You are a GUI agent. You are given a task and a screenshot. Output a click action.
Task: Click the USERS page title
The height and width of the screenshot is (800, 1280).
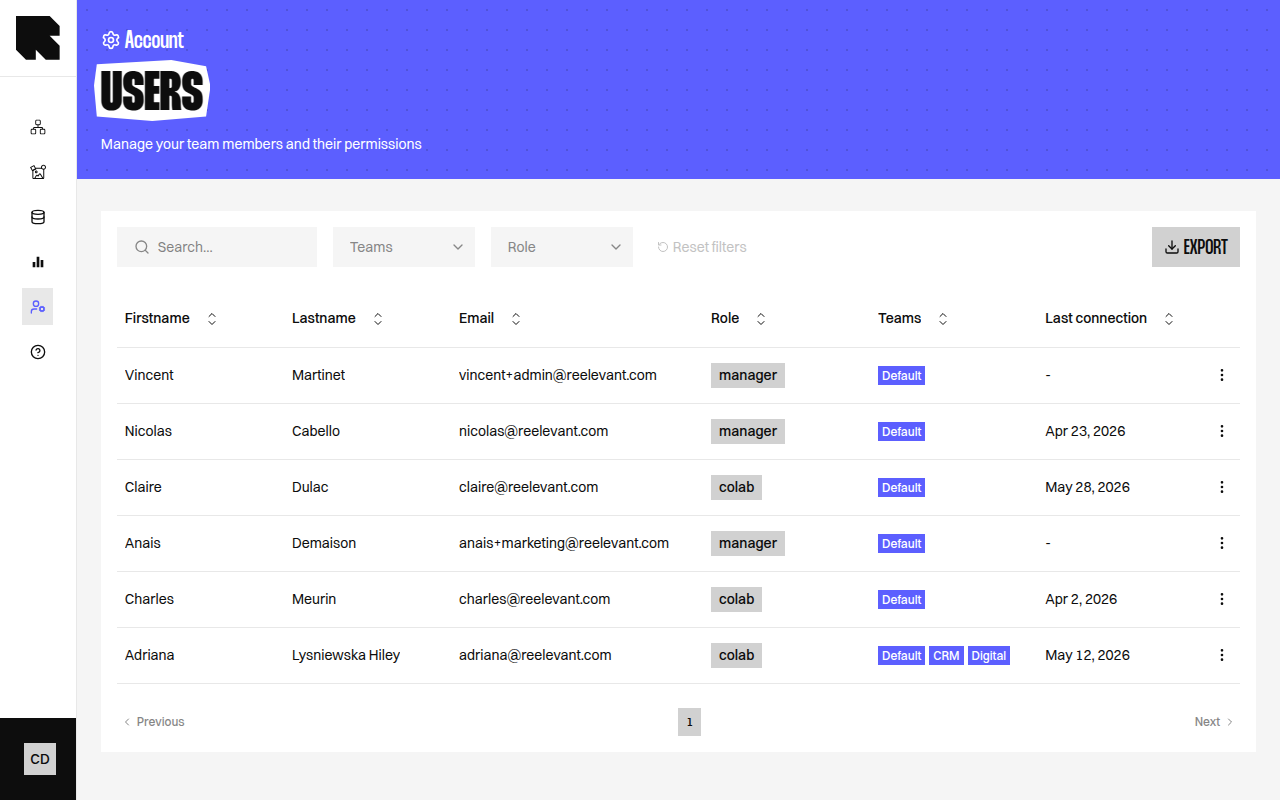(x=152, y=91)
